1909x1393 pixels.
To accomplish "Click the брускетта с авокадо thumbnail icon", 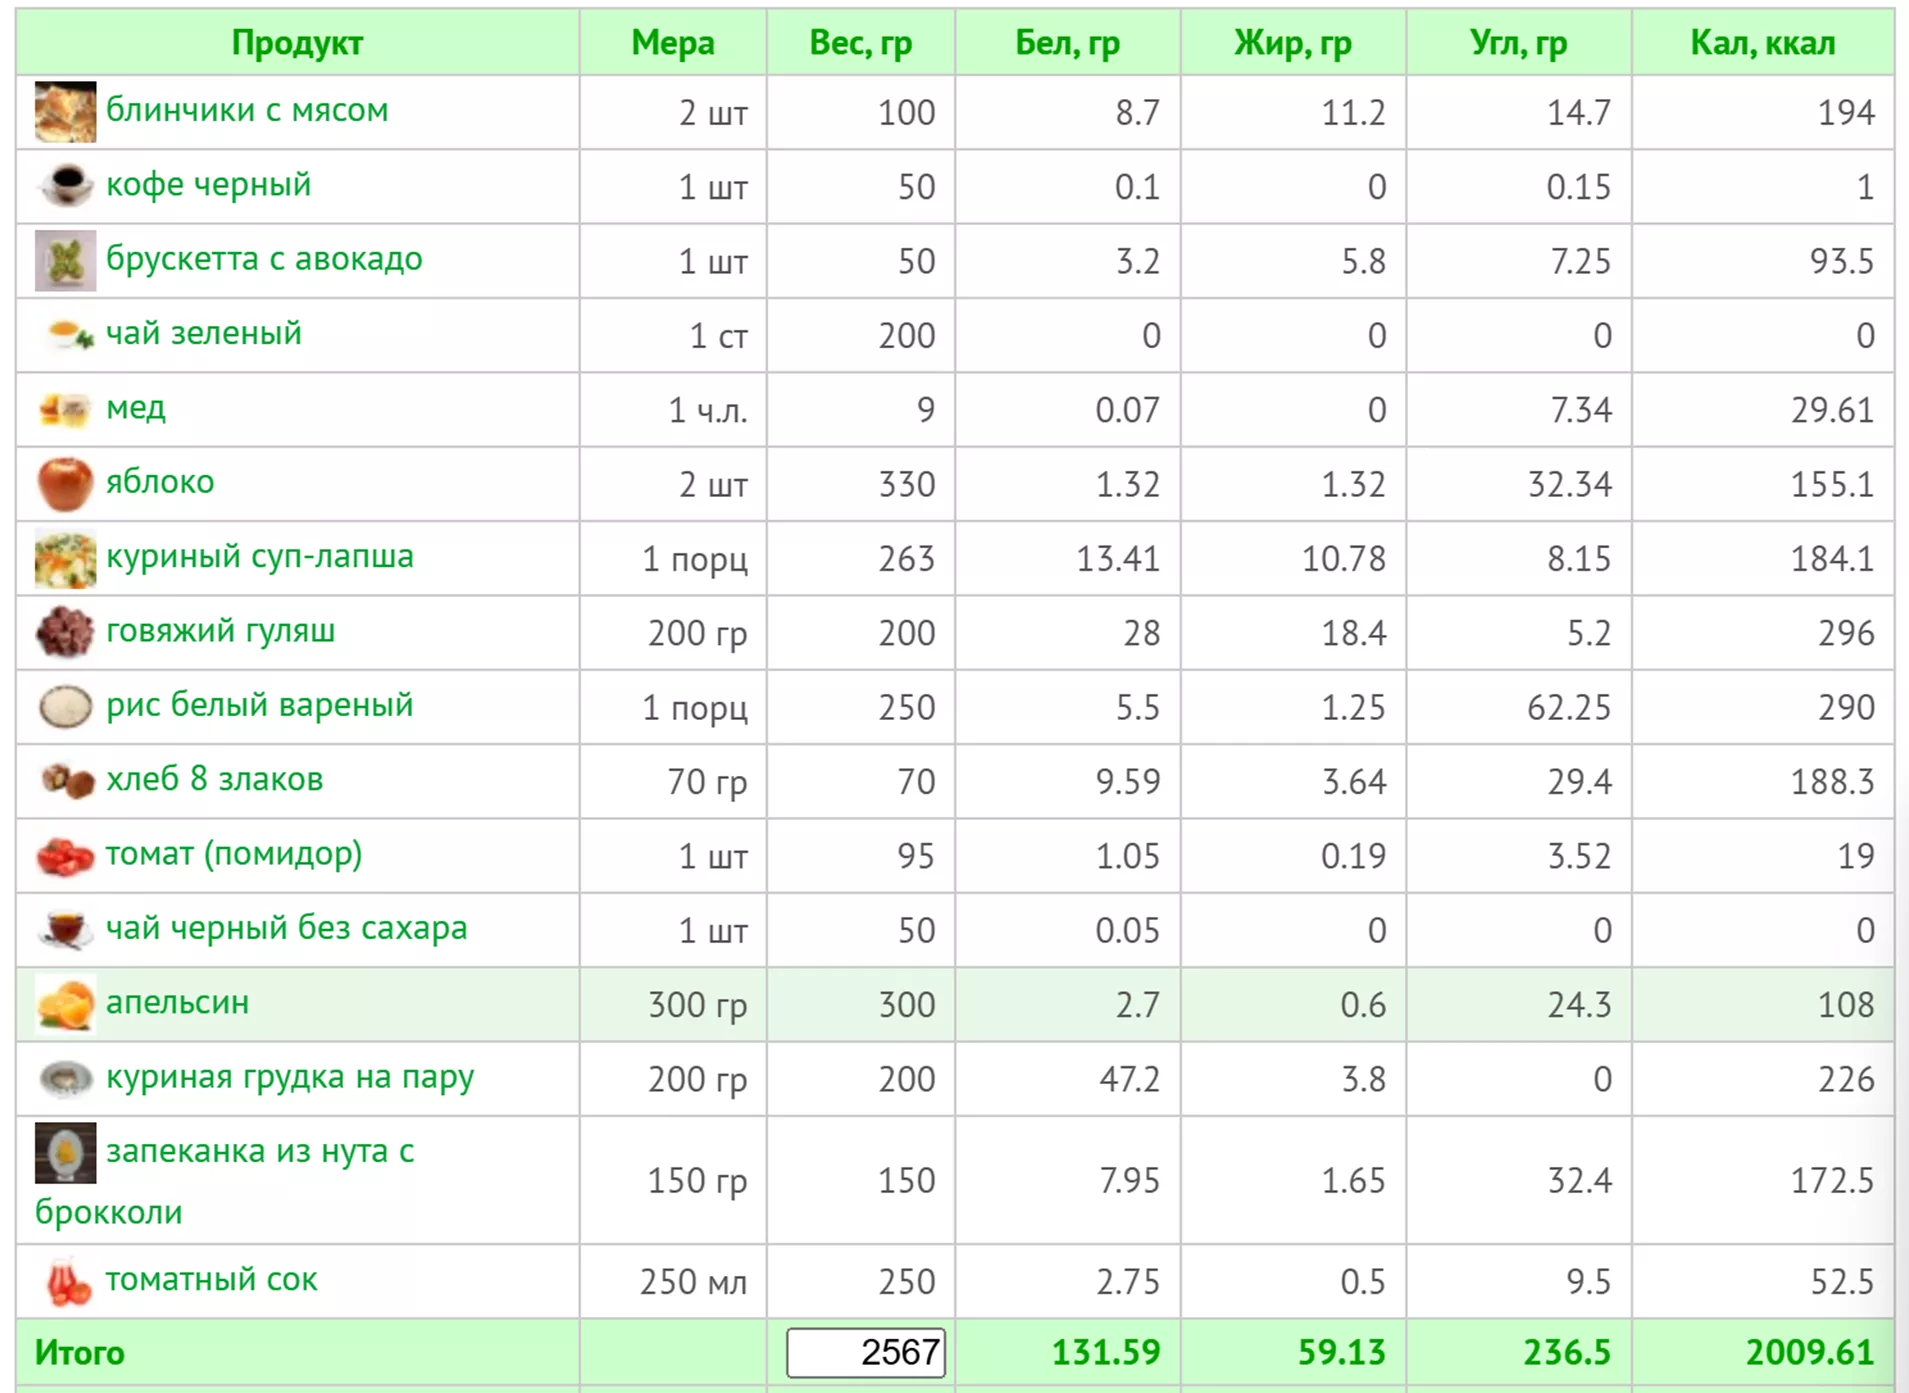I will click(x=65, y=261).
